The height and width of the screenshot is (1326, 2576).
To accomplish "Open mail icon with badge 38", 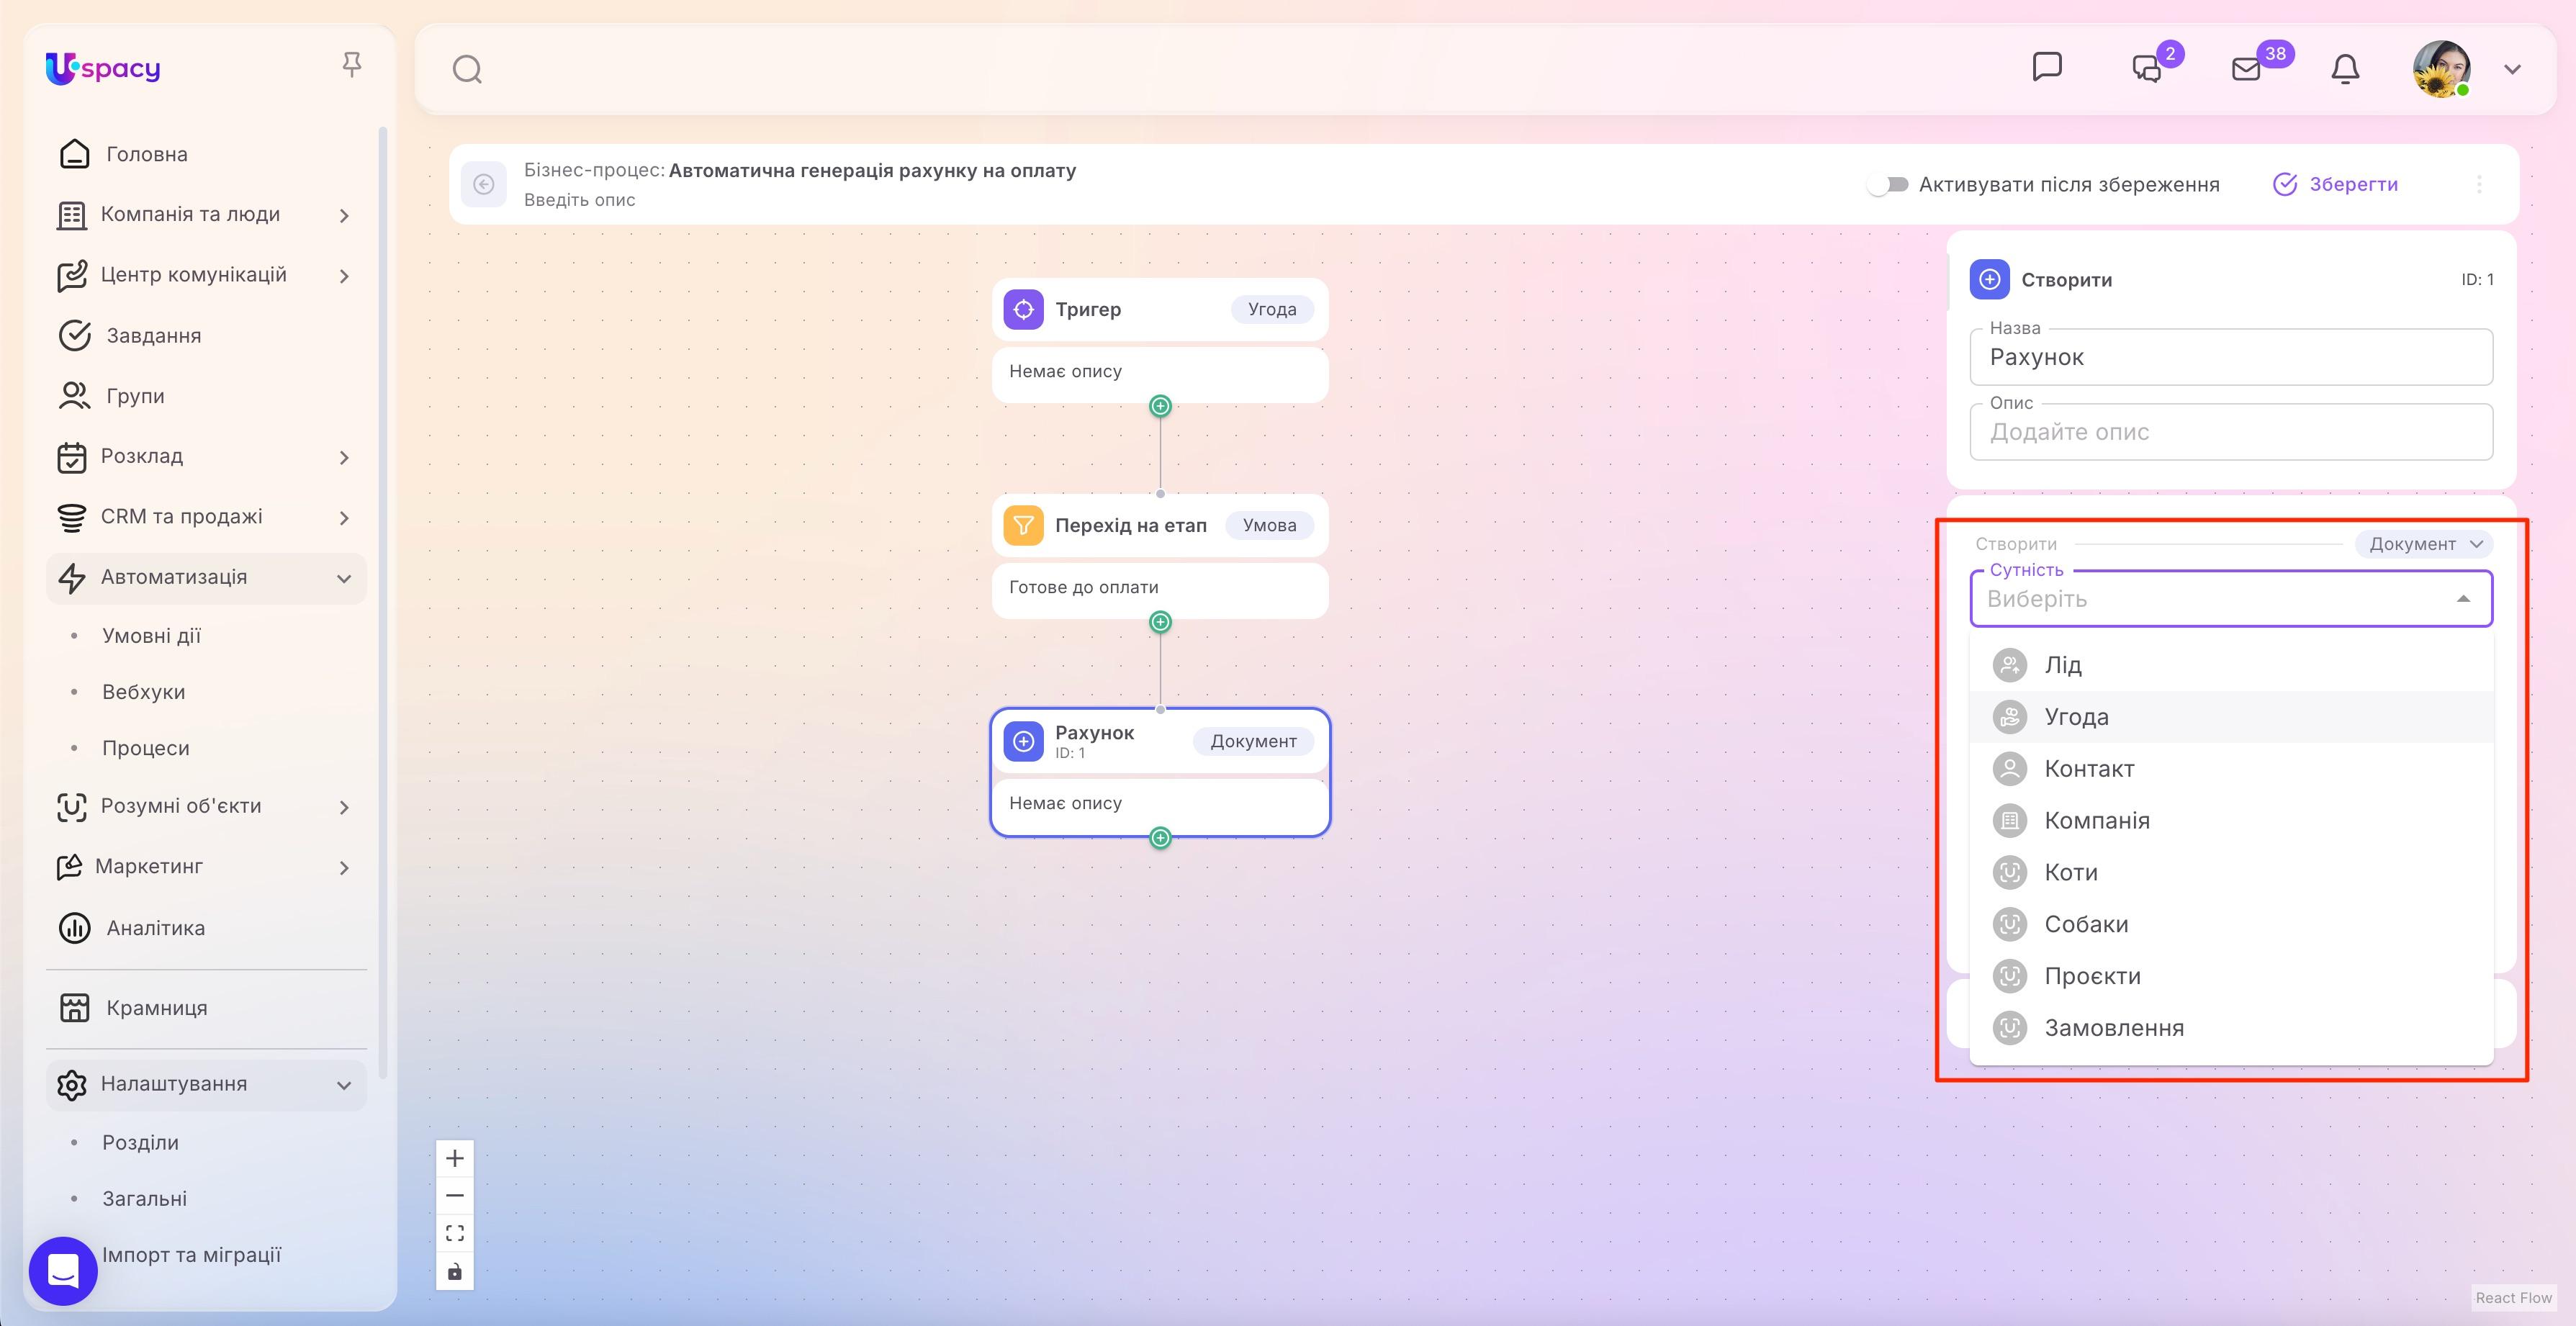I will point(2246,68).
